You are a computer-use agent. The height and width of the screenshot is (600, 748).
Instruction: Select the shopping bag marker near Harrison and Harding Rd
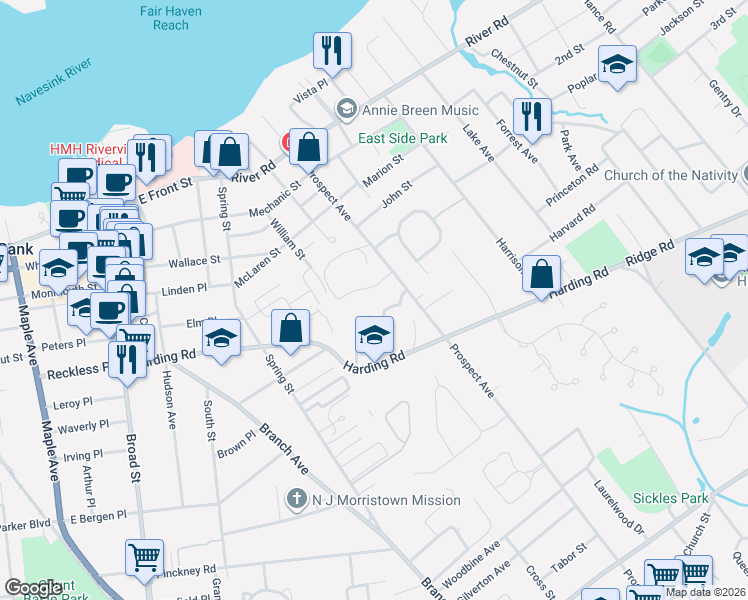point(541,274)
